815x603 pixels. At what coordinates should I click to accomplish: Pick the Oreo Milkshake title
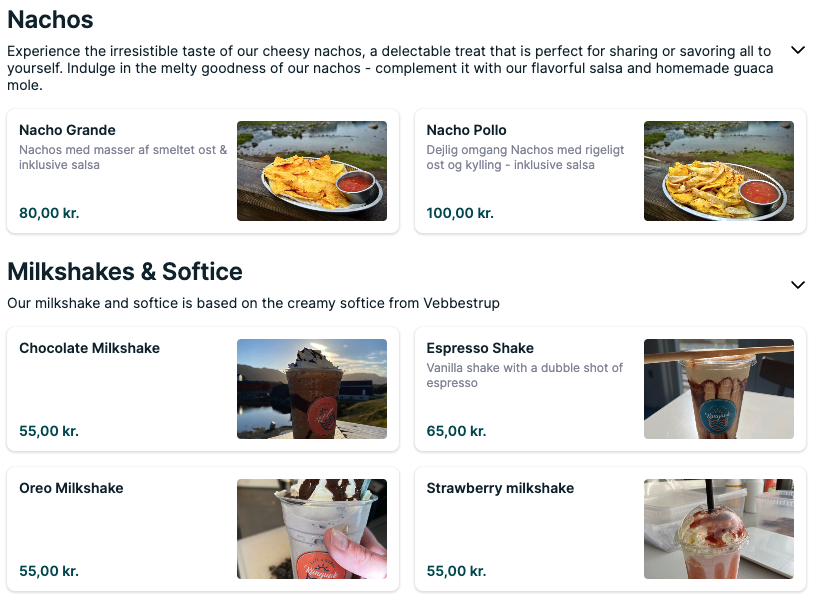71,488
